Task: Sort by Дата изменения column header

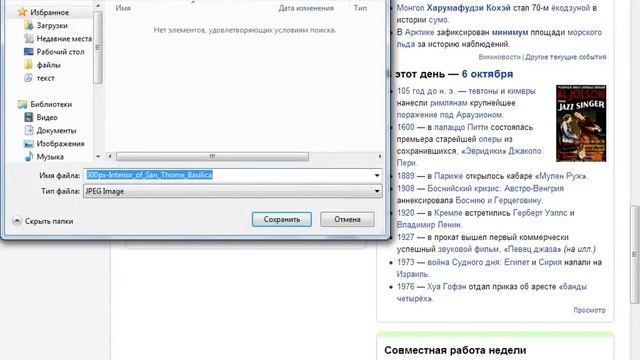Action: pos(306,8)
